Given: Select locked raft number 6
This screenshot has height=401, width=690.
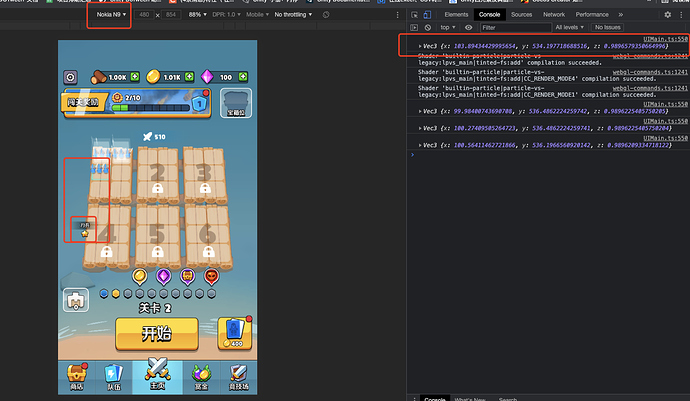Looking at the screenshot, I should click(208, 237).
